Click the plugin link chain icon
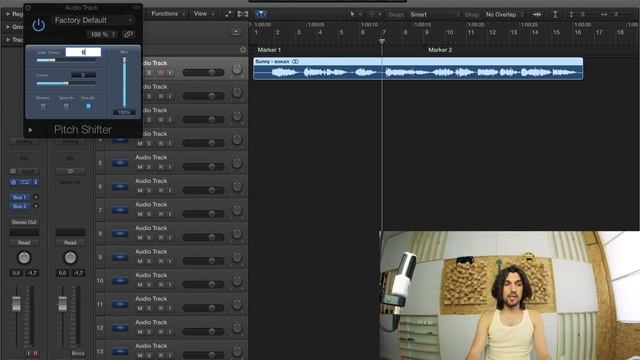 [x=129, y=34]
